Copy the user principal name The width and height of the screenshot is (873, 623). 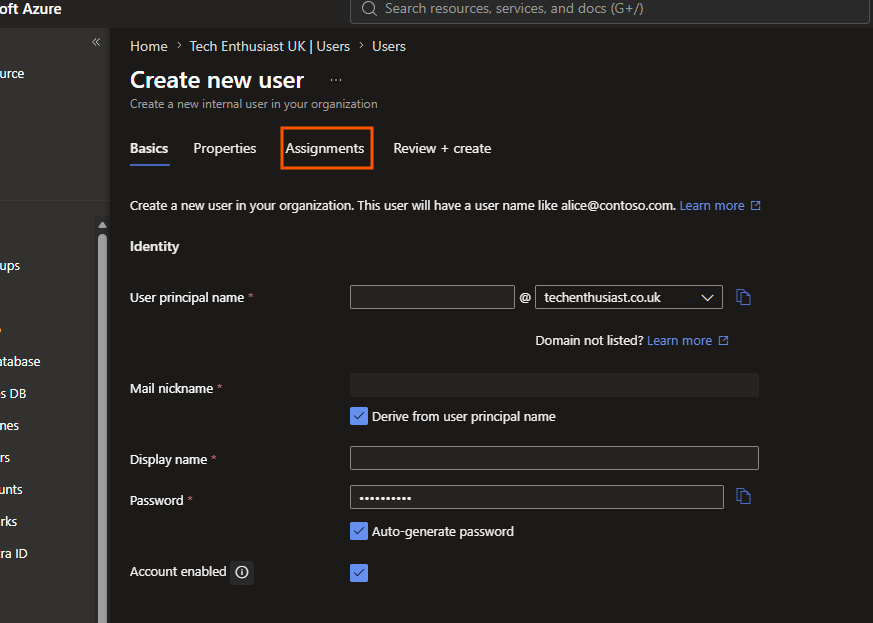[743, 297]
